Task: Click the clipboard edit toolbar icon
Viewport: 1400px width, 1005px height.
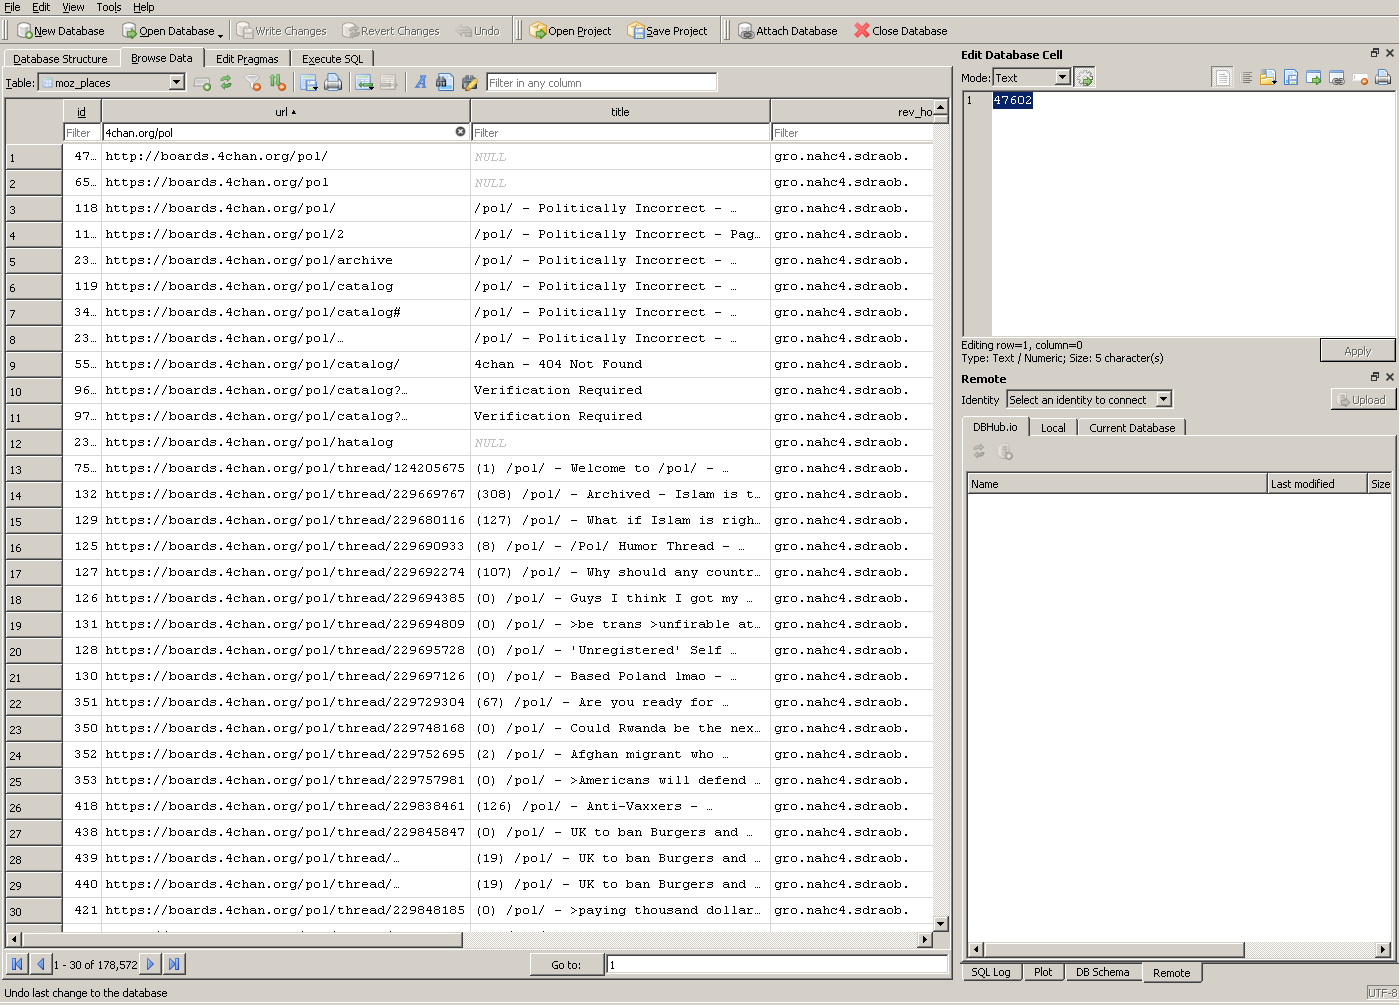Action: (x=470, y=83)
